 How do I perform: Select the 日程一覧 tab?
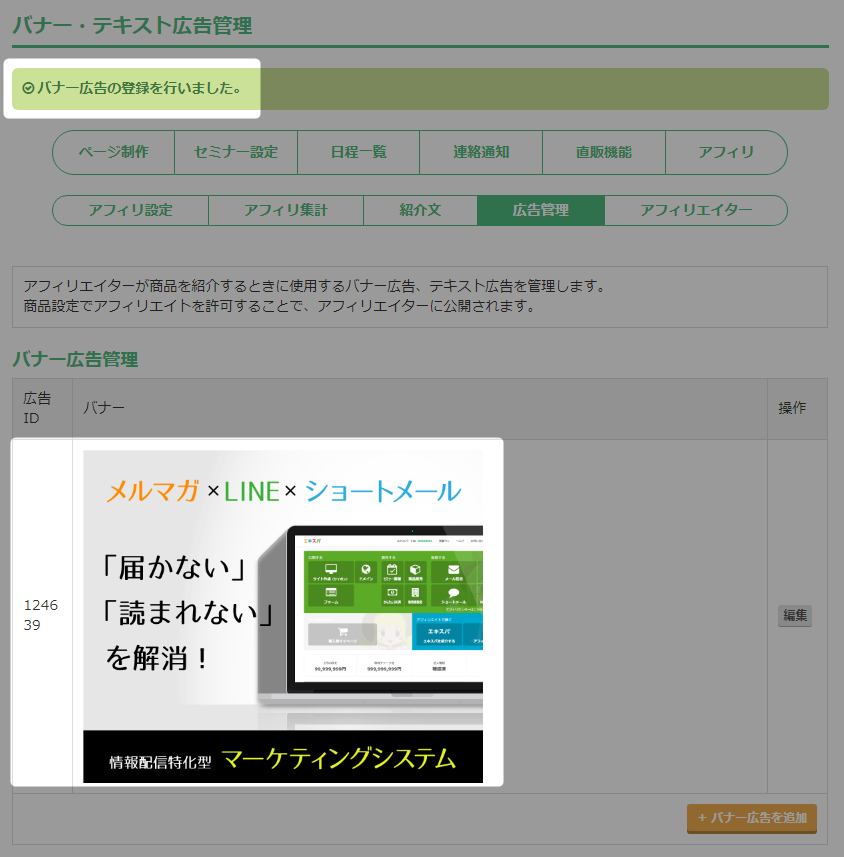[359, 152]
